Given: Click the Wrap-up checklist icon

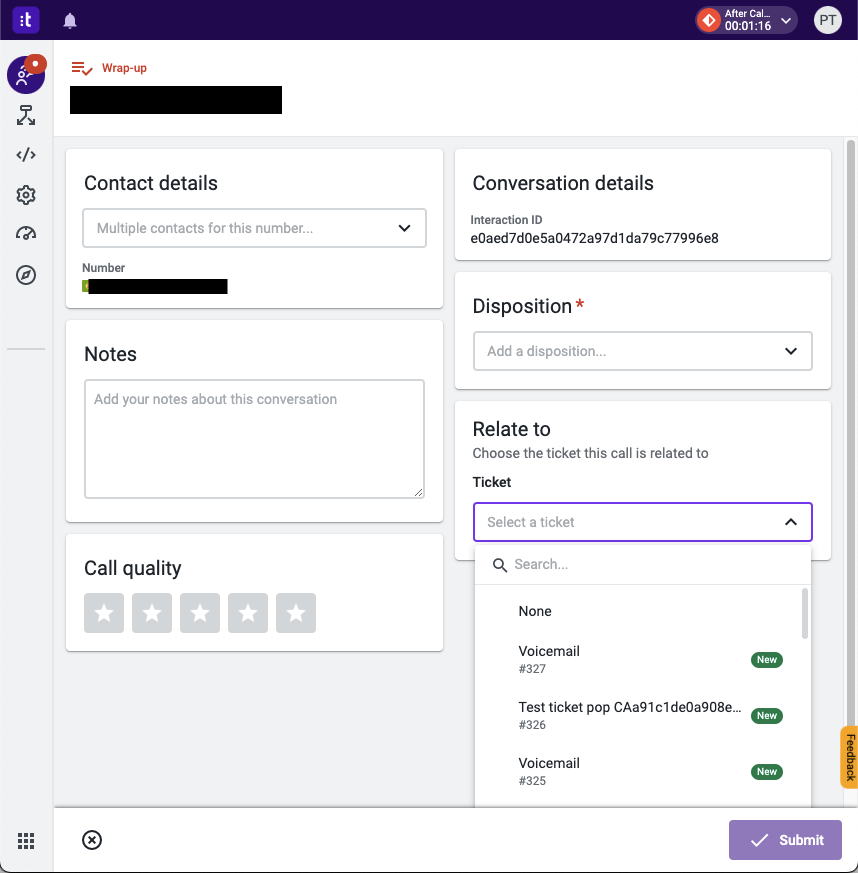Looking at the screenshot, I should tap(82, 68).
